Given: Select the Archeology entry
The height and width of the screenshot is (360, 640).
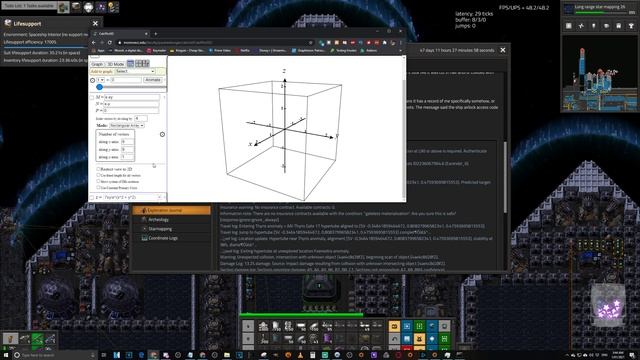Looking at the screenshot, I should (x=171, y=220).
